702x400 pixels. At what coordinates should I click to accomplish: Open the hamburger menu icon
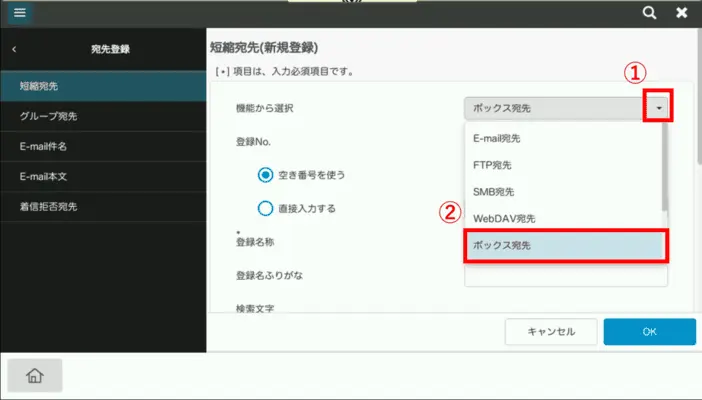19,13
